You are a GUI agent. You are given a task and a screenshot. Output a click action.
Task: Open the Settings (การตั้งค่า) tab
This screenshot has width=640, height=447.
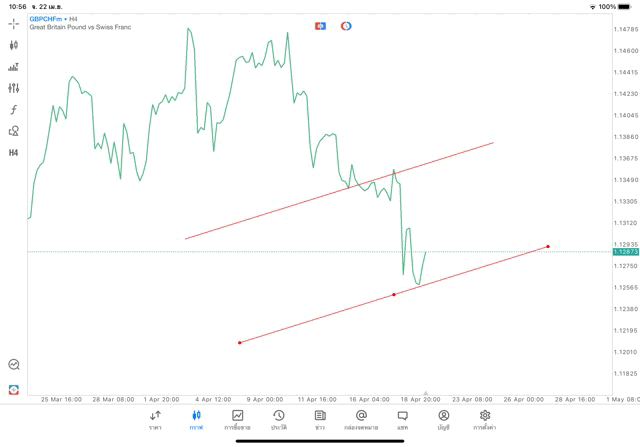[485, 419]
